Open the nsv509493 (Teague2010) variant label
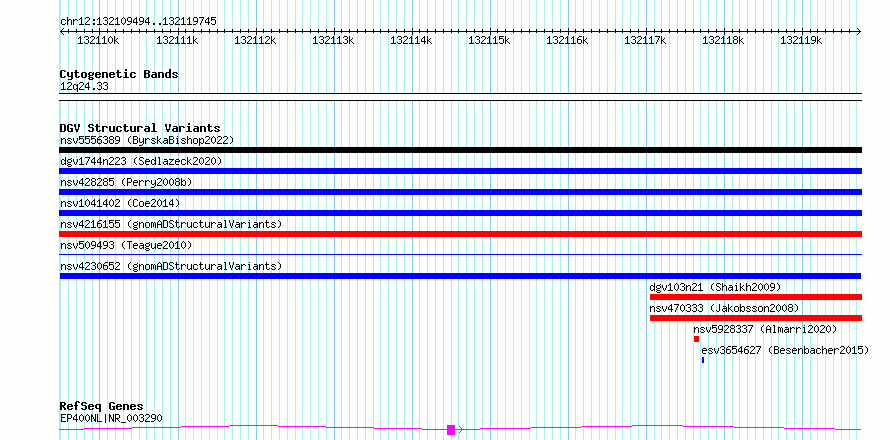This screenshot has width=890, height=440. point(126,245)
